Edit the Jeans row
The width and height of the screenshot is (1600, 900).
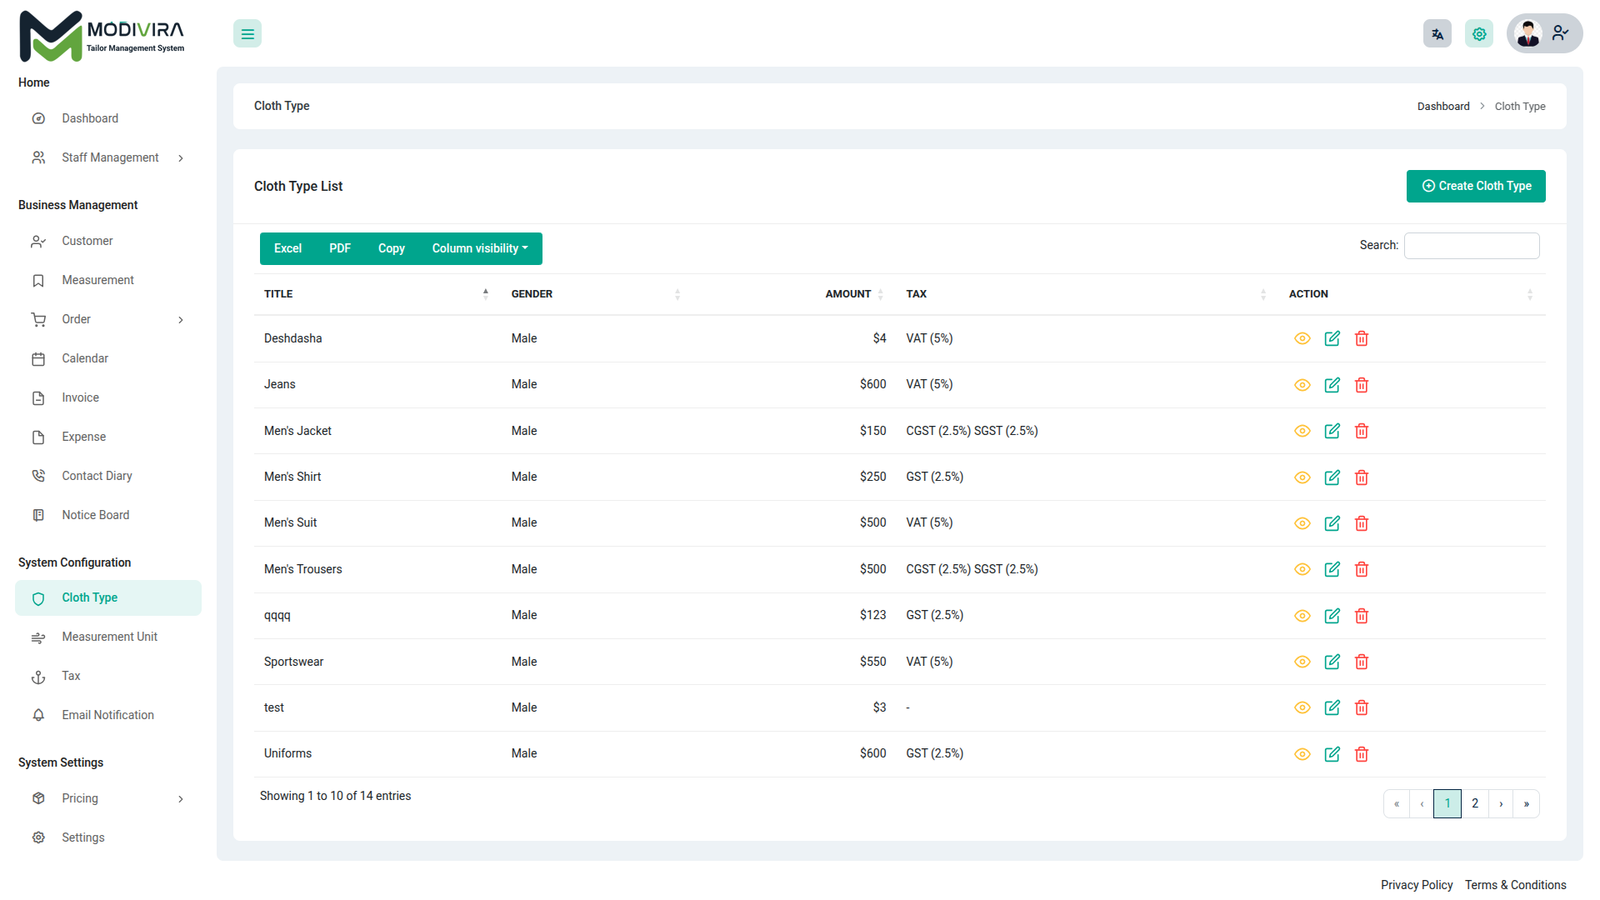point(1332,385)
